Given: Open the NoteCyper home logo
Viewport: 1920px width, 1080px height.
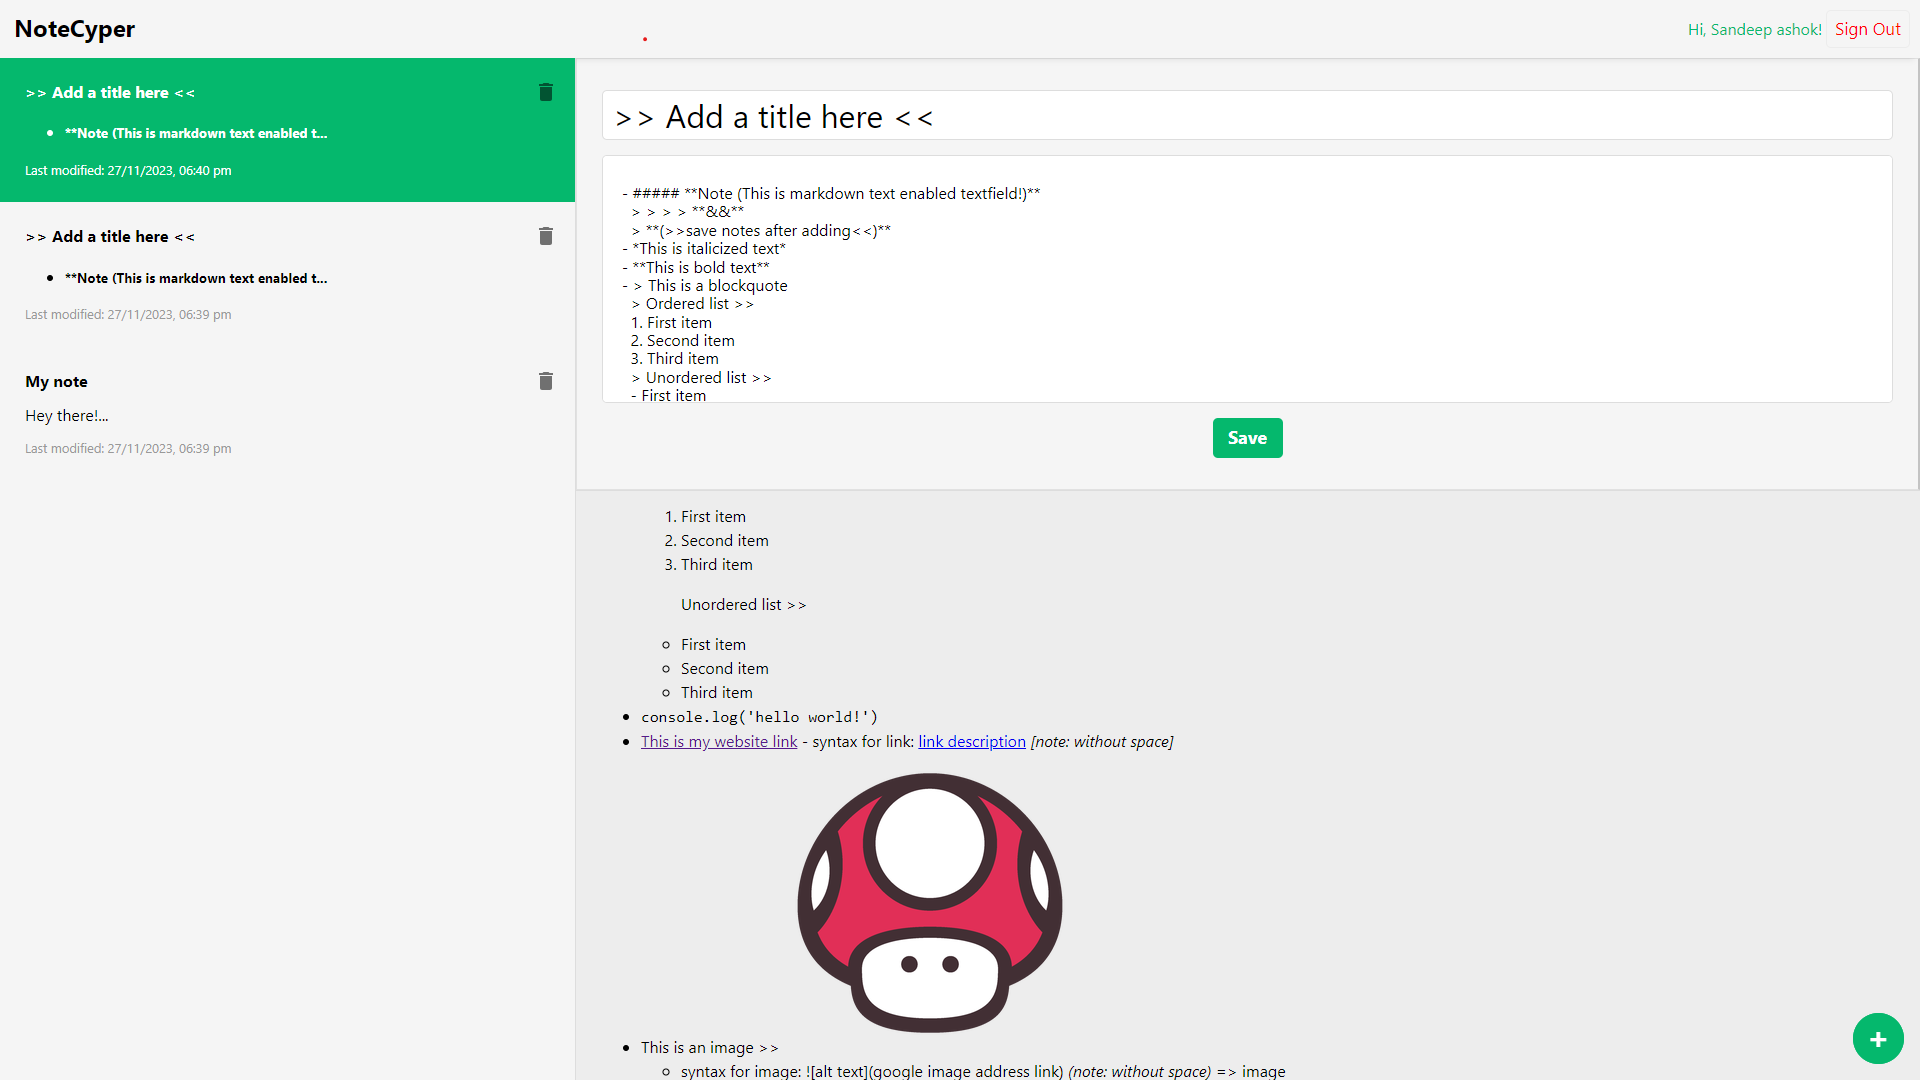Looking at the screenshot, I should click(75, 29).
